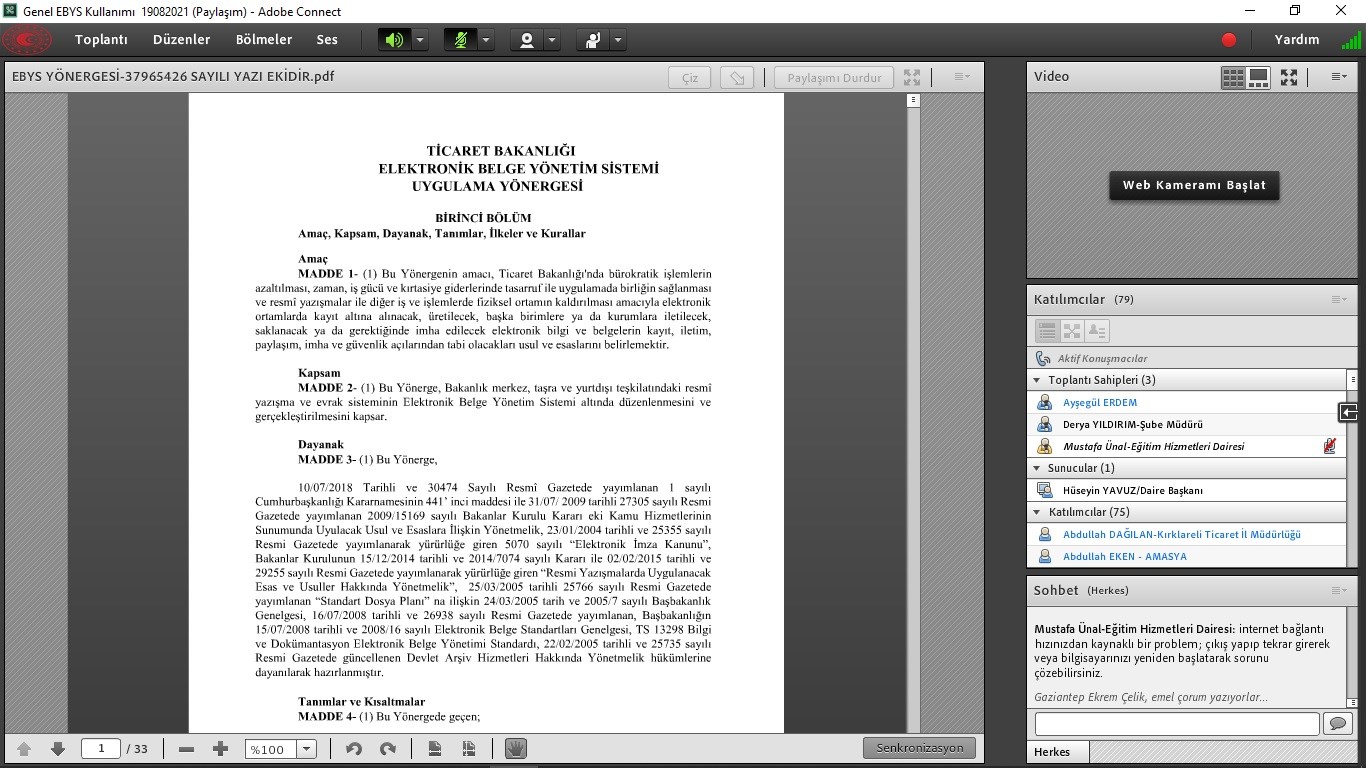Image resolution: width=1366 pixels, height=768 pixels.
Task: Click the raise hand status icon
Action: [x=593, y=40]
